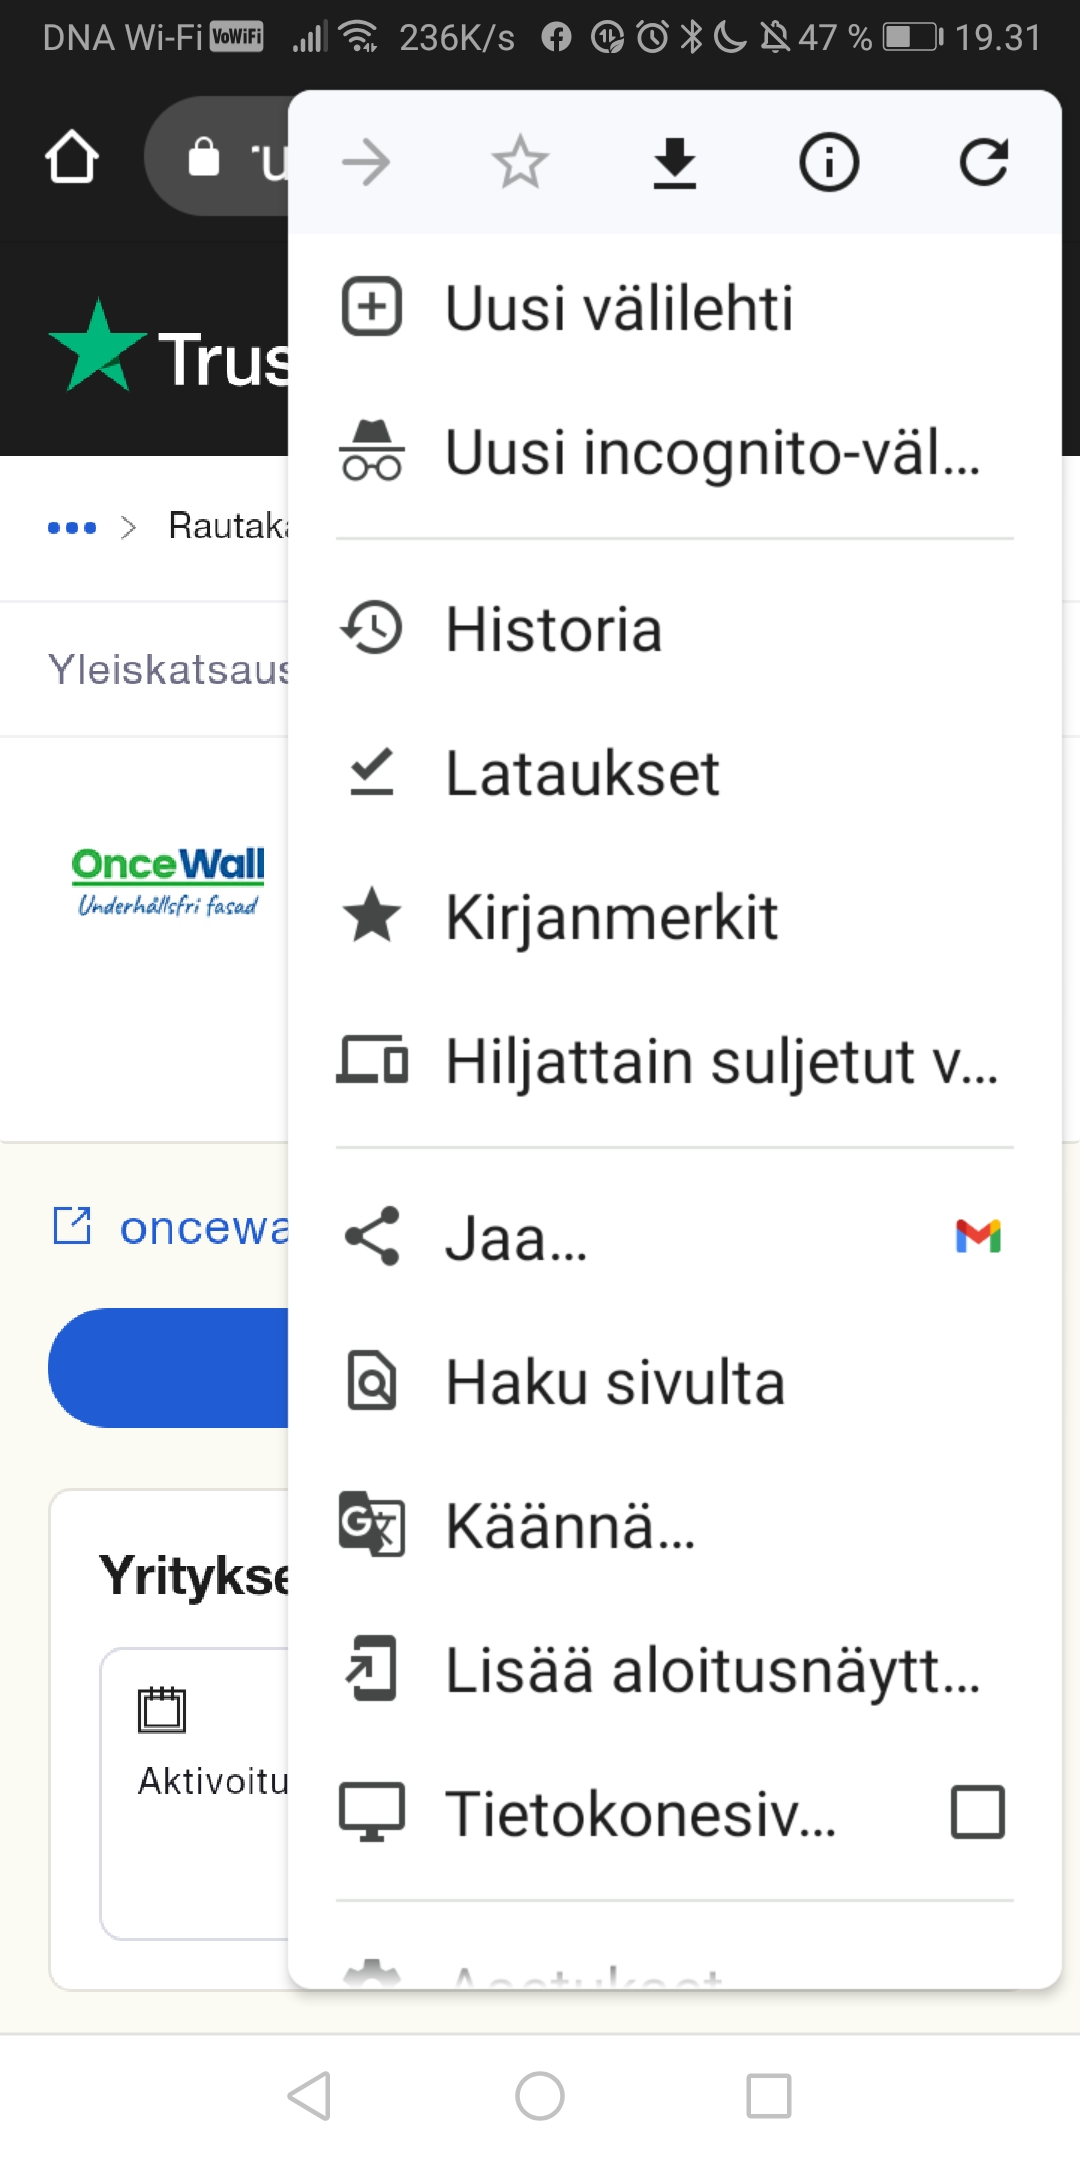Choose Käännä… to translate page
This screenshot has width=1080, height=2160.
point(570,1526)
